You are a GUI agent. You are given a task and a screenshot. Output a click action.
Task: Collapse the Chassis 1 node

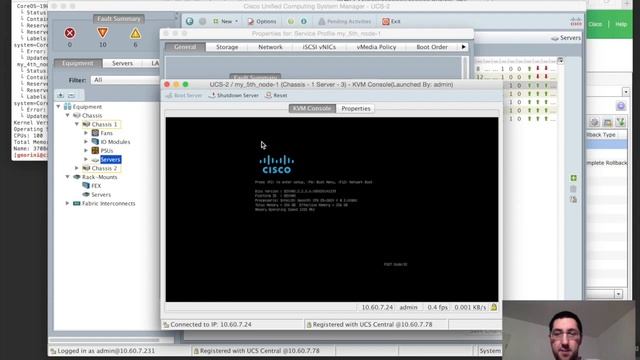pos(76,124)
